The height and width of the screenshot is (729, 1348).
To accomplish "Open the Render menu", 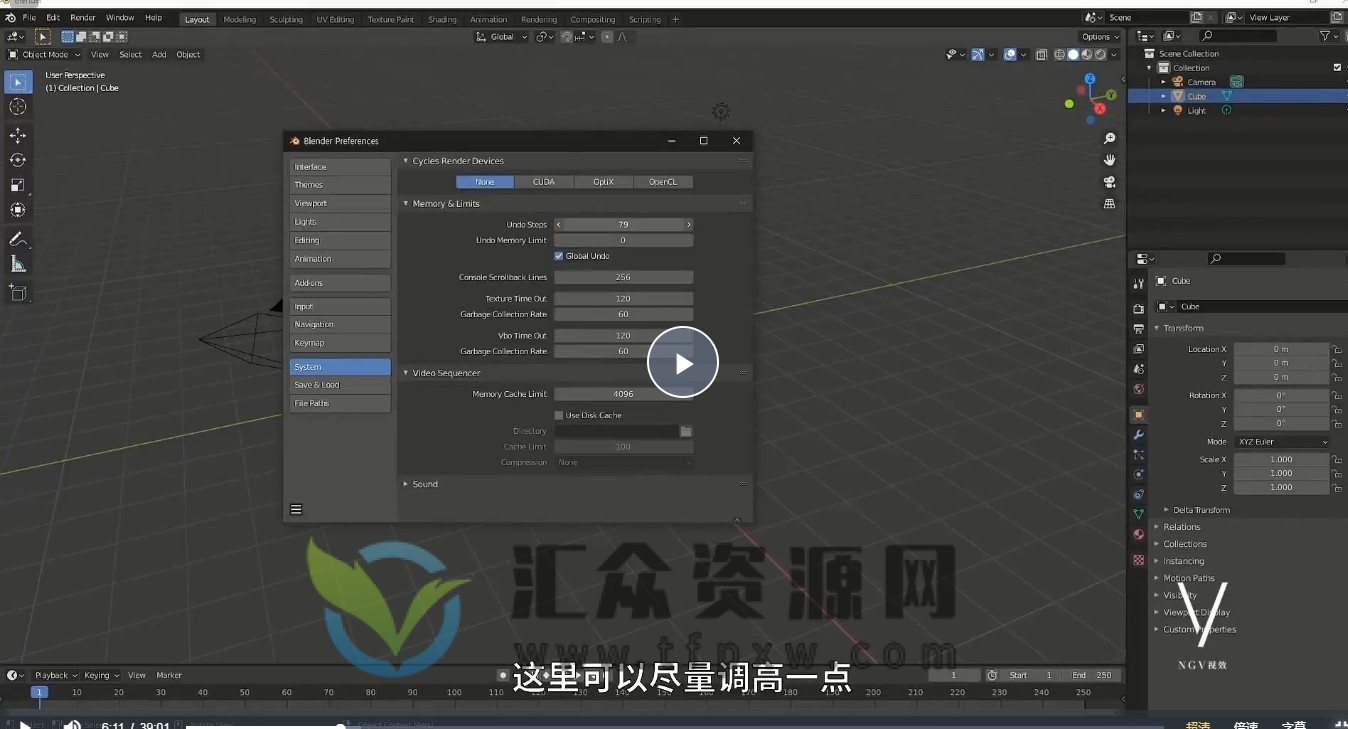I will point(83,18).
